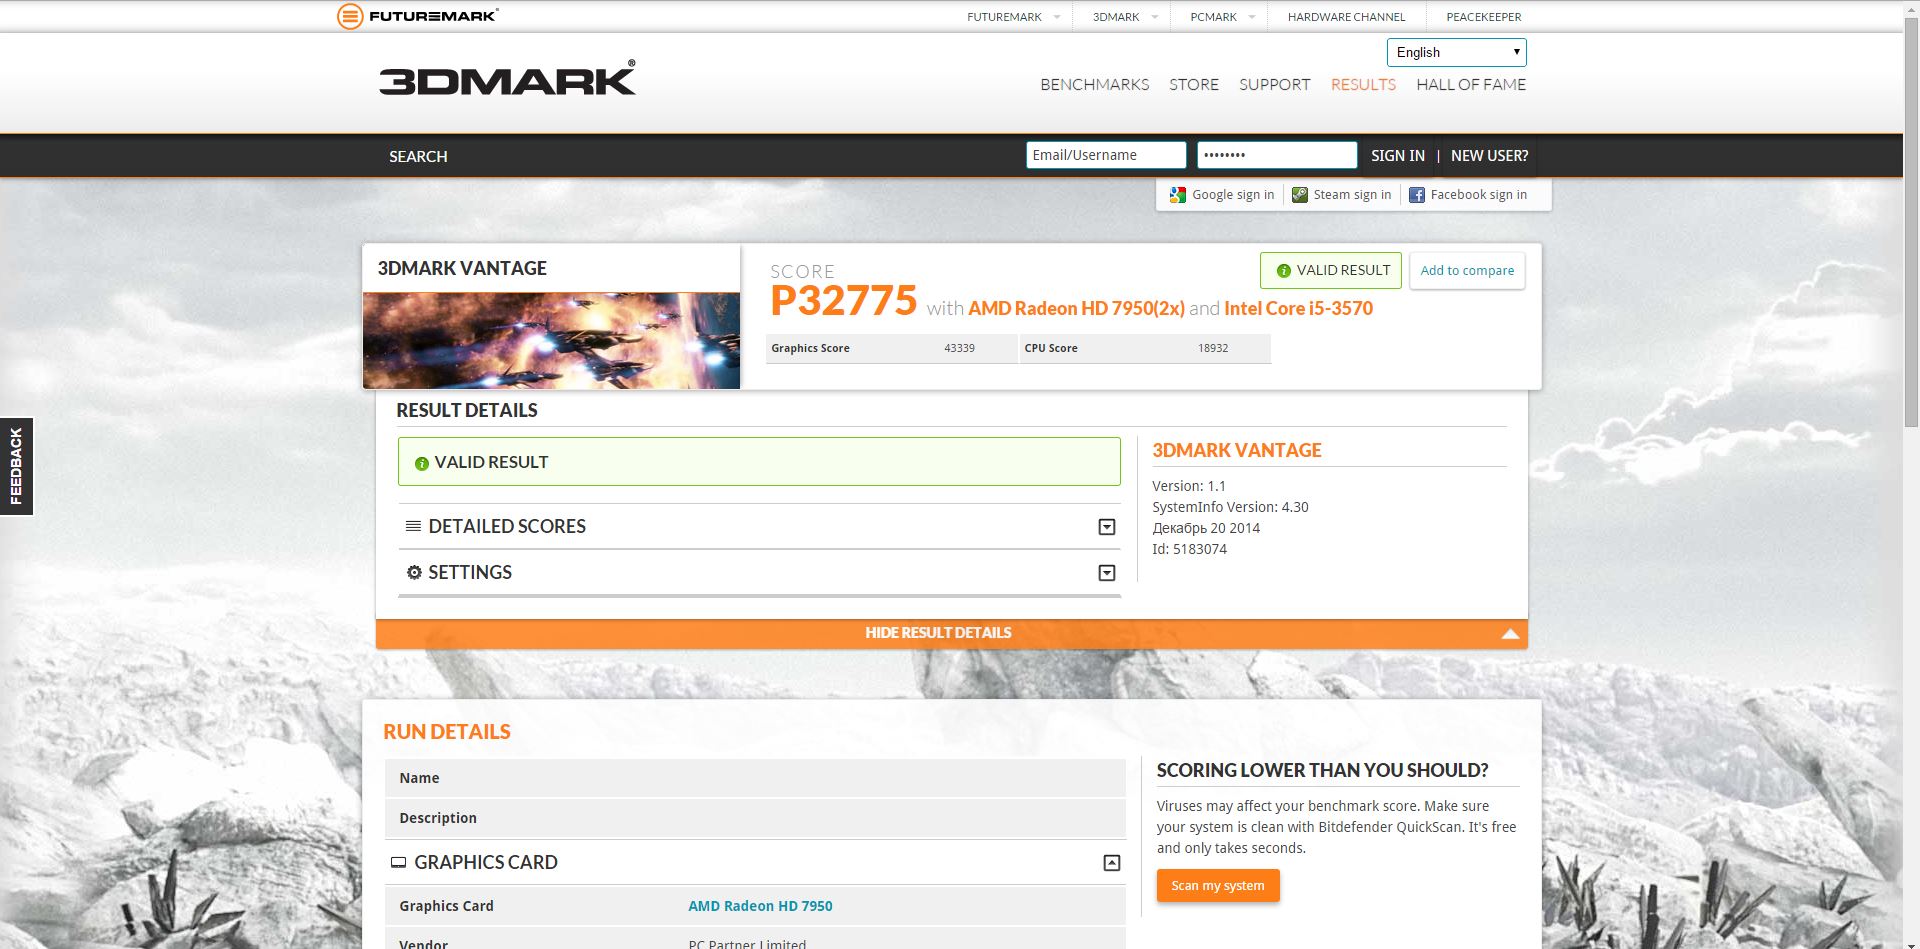Open the PCMark top menu dropdown
The width and height of the screenshot is (1920, 949).
coord(1252,17)
